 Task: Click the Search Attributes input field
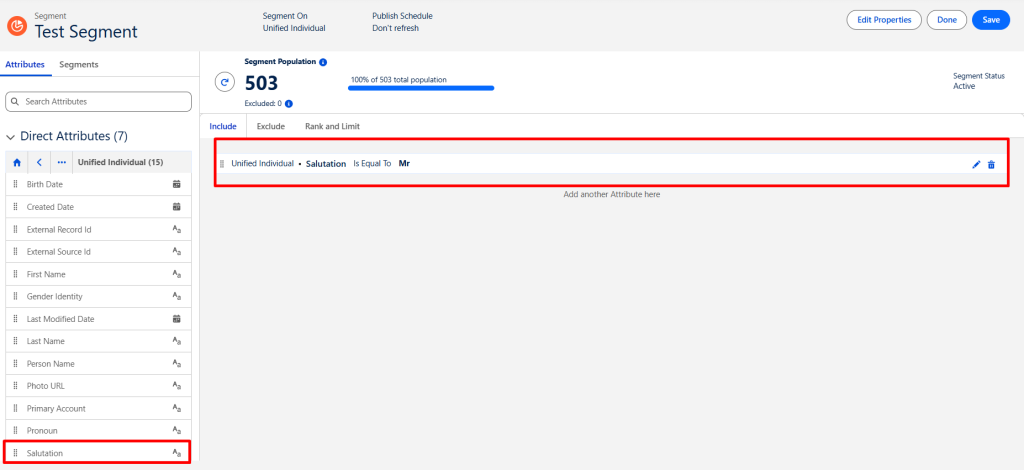(99, 102)
